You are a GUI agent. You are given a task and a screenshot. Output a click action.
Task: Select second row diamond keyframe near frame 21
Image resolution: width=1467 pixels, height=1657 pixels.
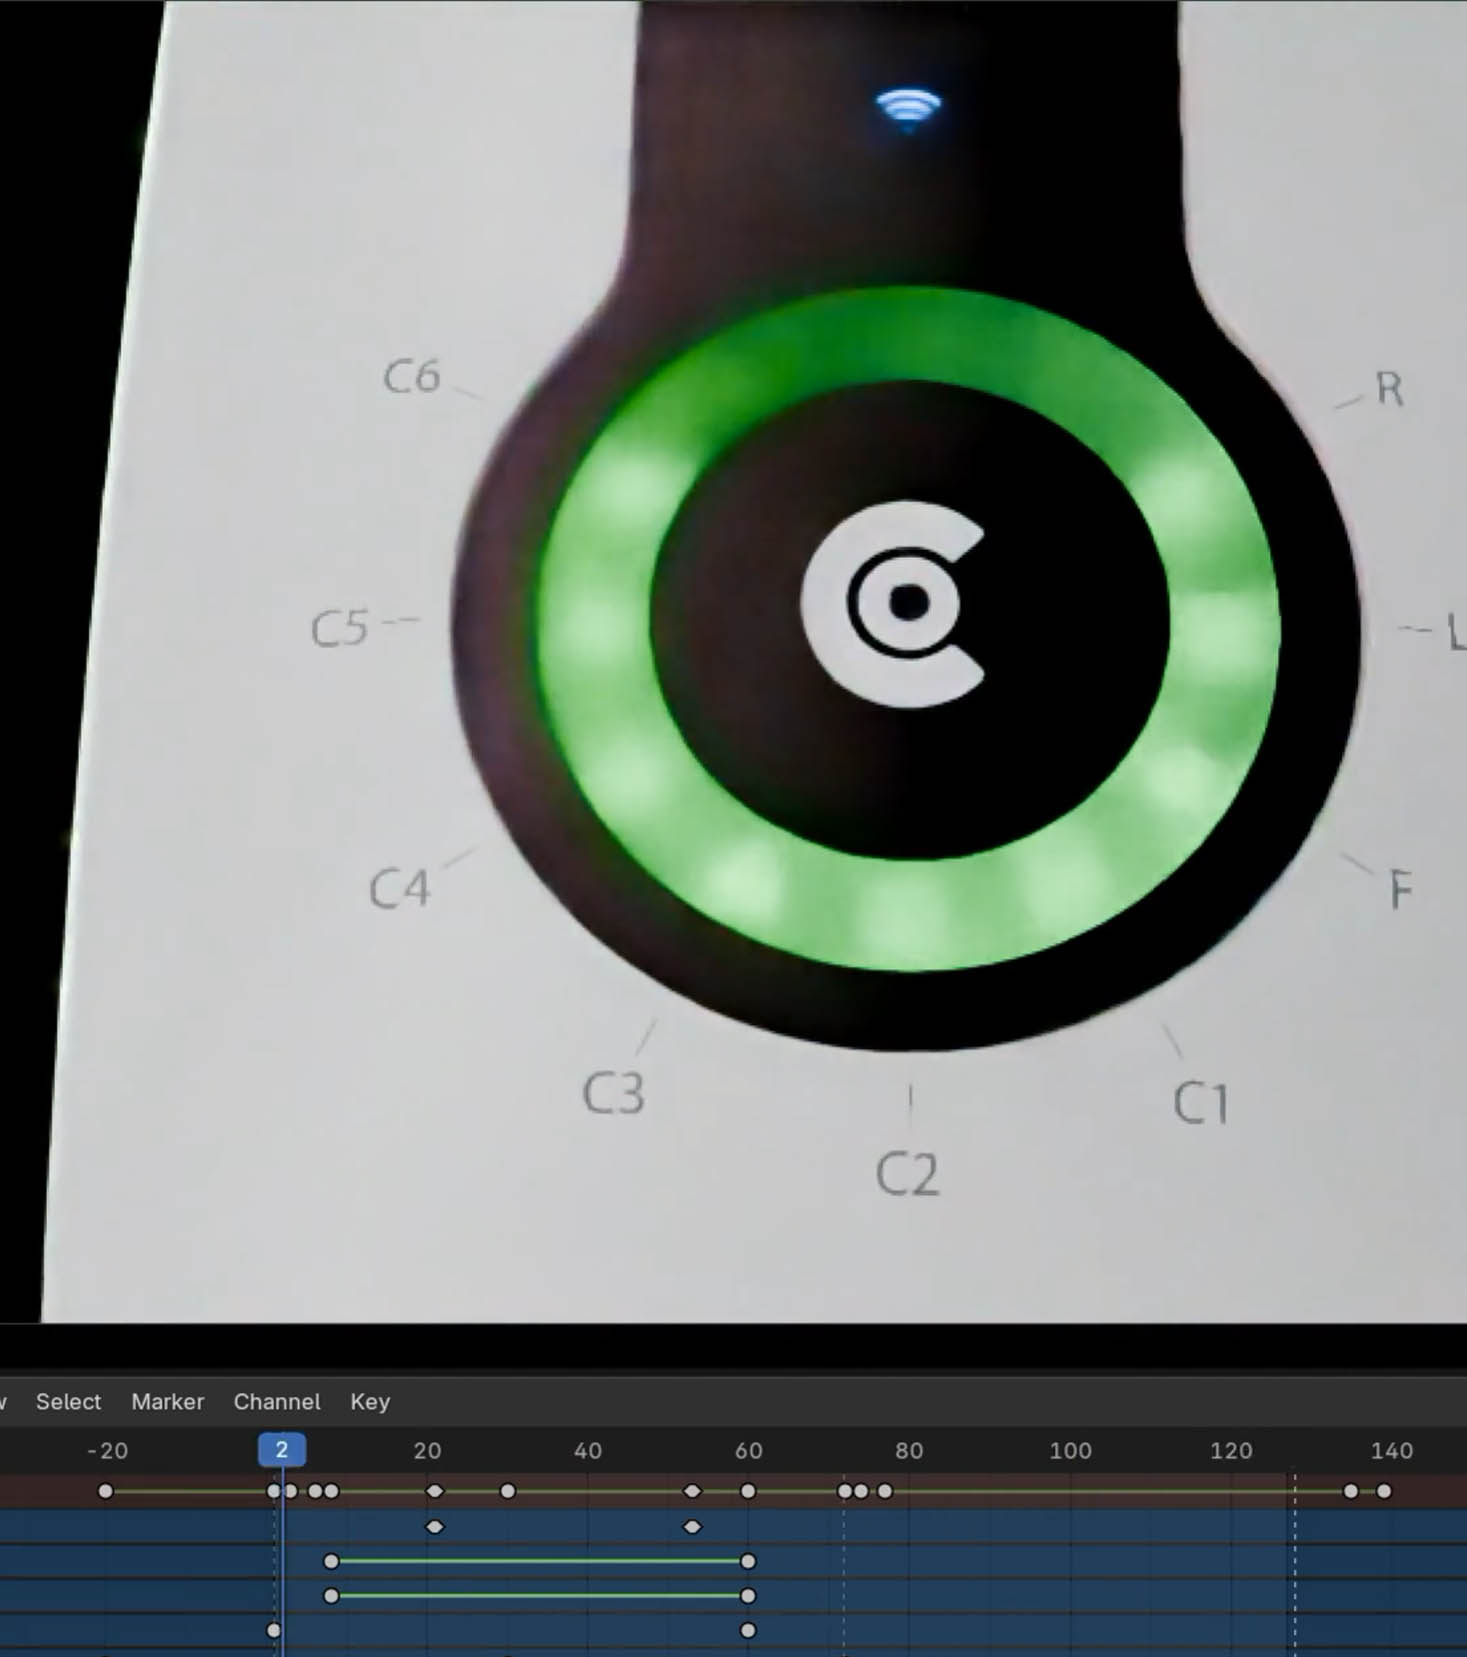pyautogui.click(x=434, y=1527)
